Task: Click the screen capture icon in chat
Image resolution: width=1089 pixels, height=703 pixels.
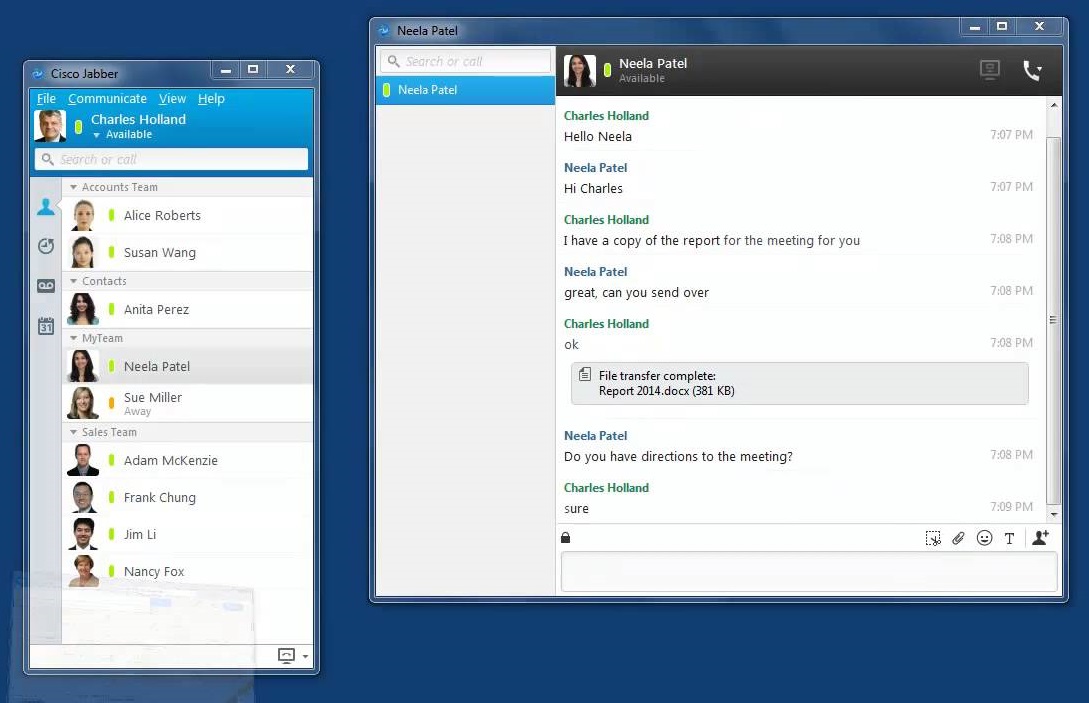Action: click(933, 538)
